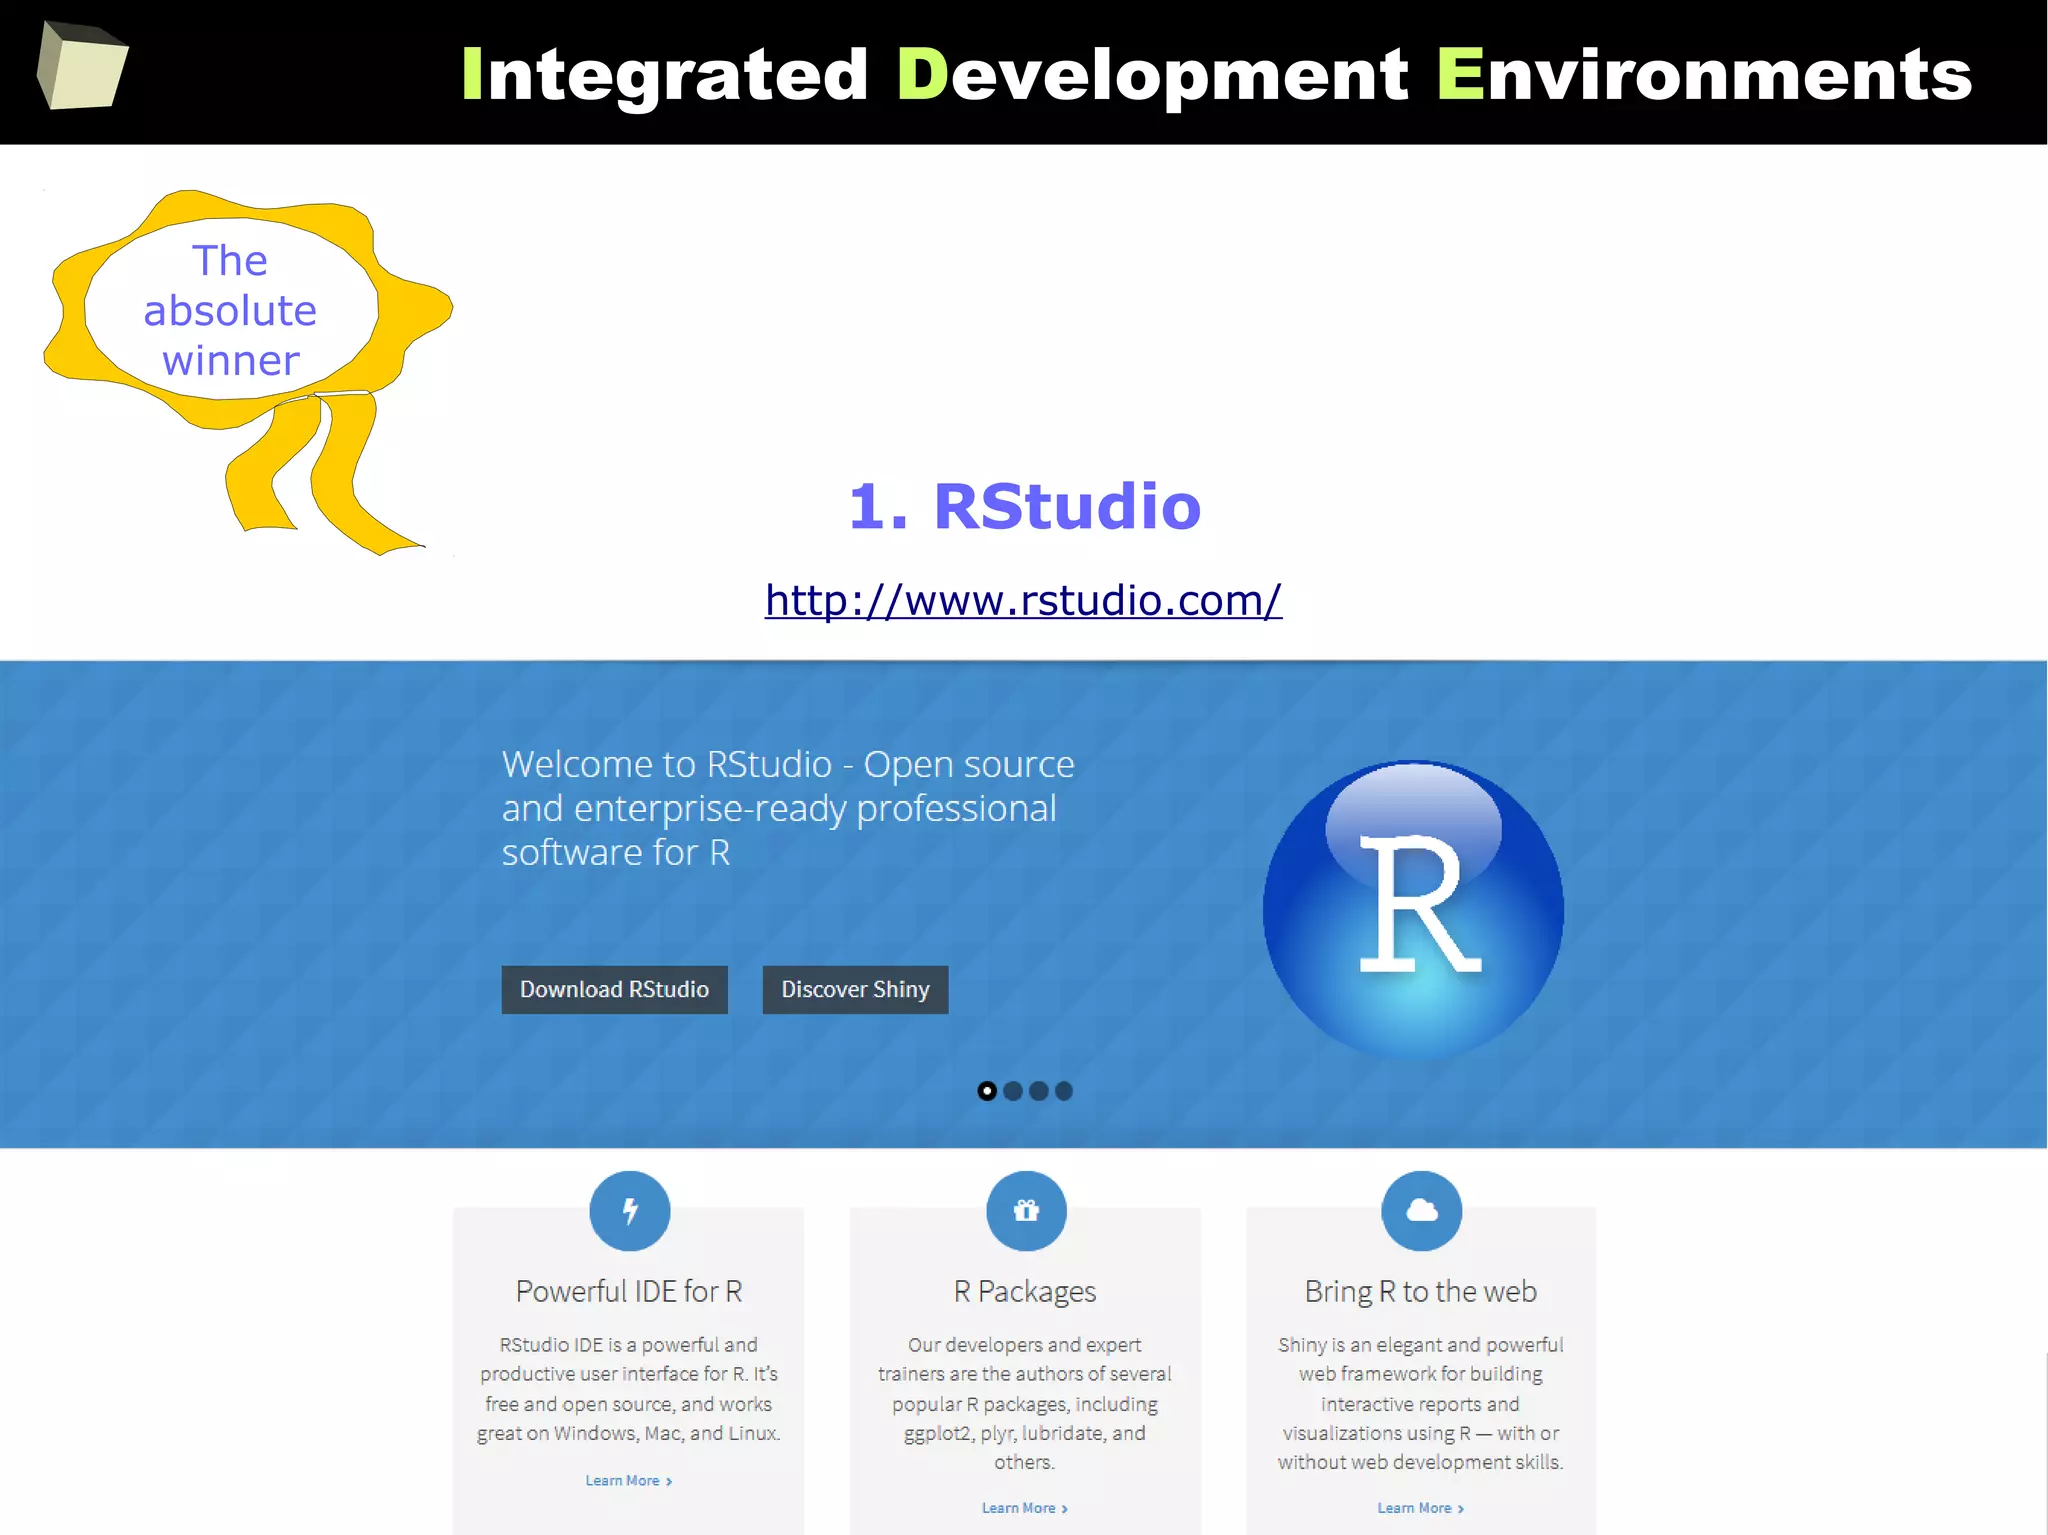Select the third carousel dot
Viewport: 2048px width, 1535px height.
point(1039,1091)
